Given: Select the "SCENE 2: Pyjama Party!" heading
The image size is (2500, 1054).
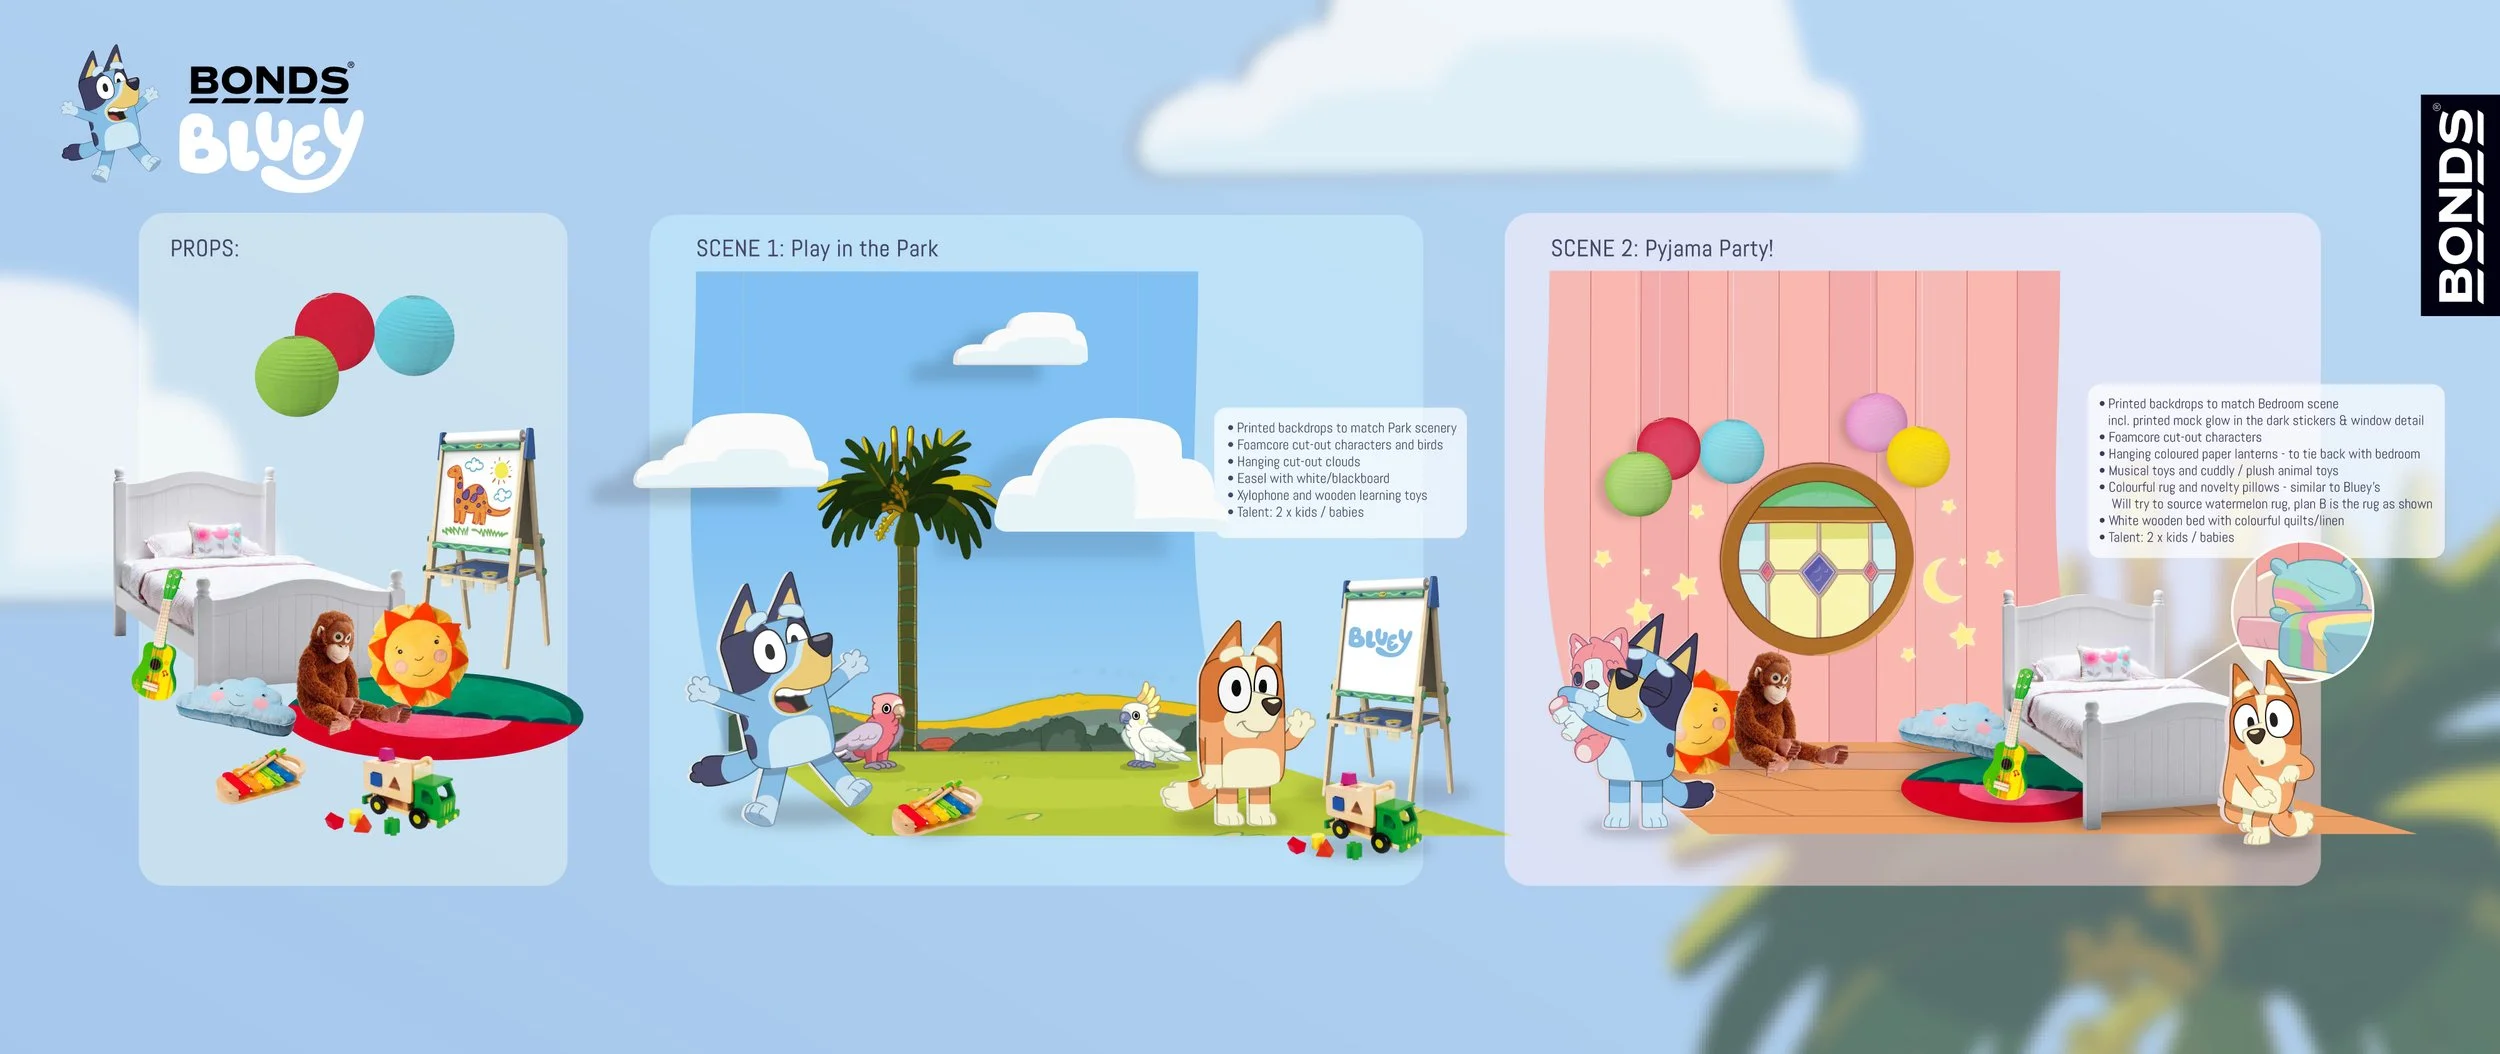Looking at the screenshot, I should [1662, 249].
